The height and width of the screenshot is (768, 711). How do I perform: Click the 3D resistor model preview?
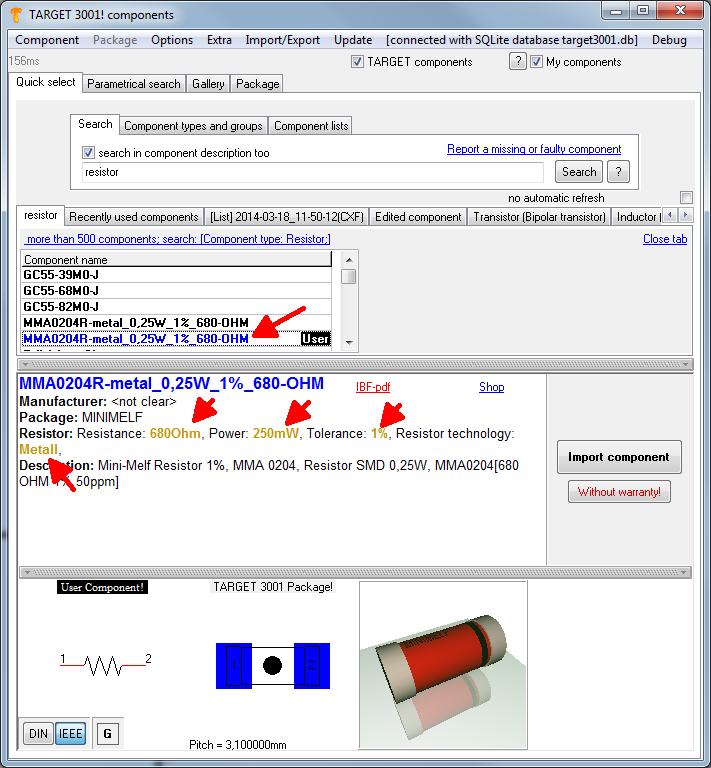tap(442, 664)
